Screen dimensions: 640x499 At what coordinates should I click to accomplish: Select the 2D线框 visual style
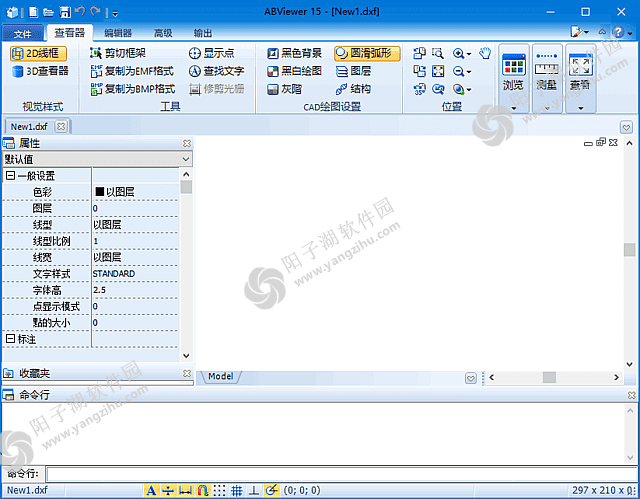click(38, 53)
